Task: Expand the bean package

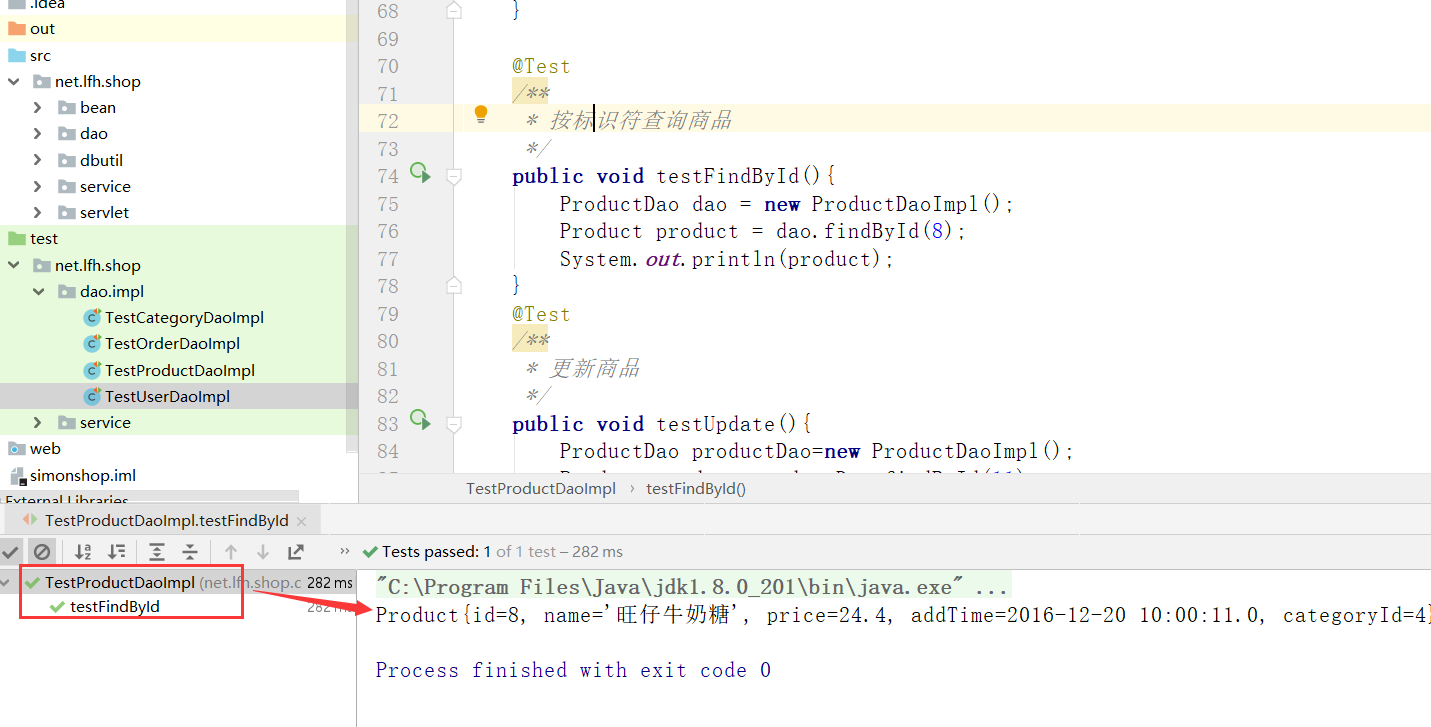Action: (38, 107)
